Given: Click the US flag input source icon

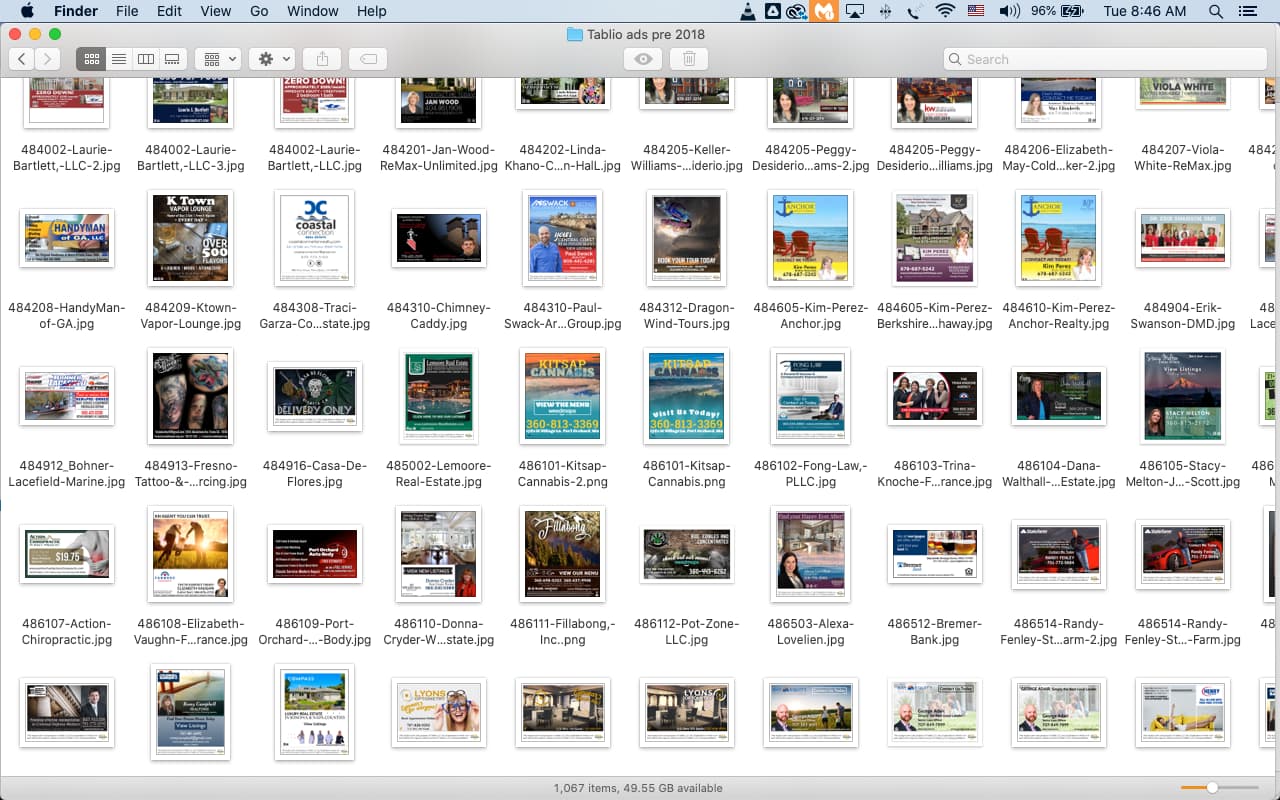Looking at the screenshot, I should 975,11.
